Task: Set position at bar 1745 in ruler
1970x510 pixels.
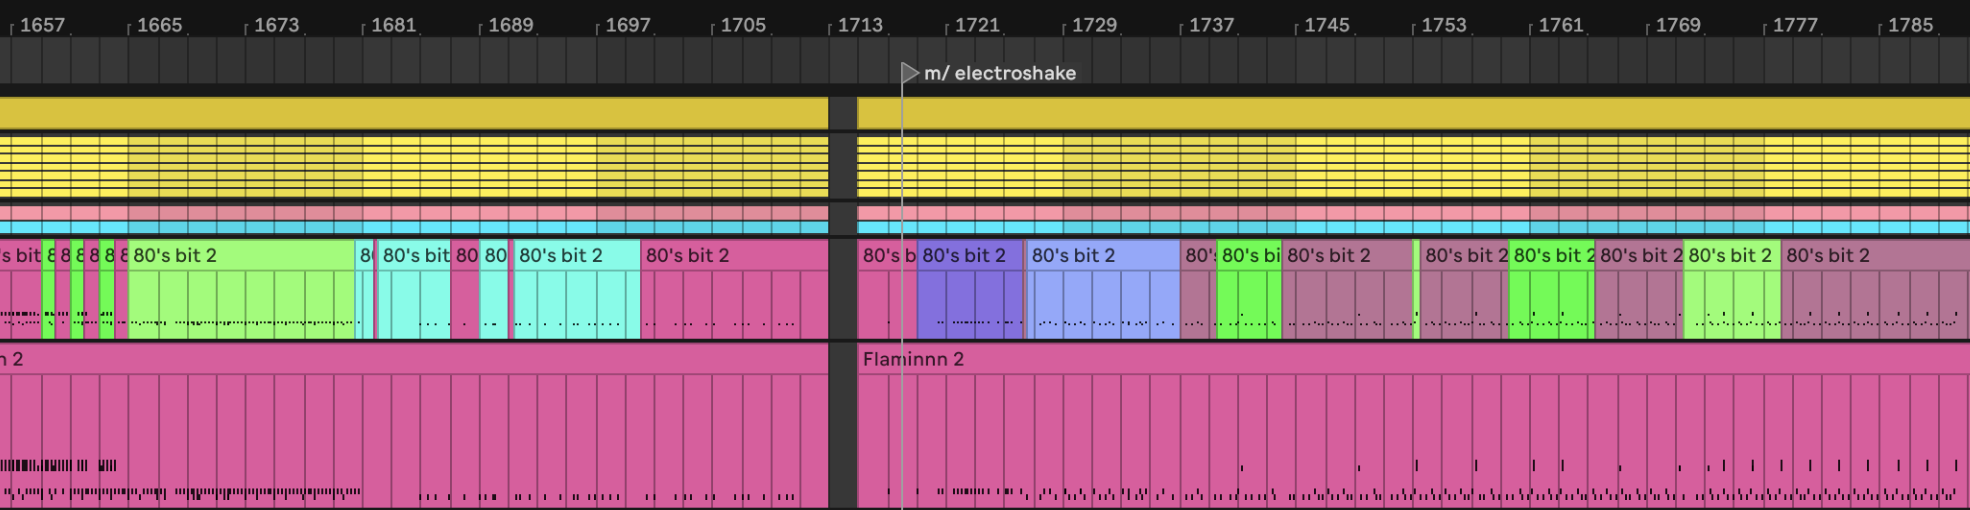Action: click(1325, 25)
